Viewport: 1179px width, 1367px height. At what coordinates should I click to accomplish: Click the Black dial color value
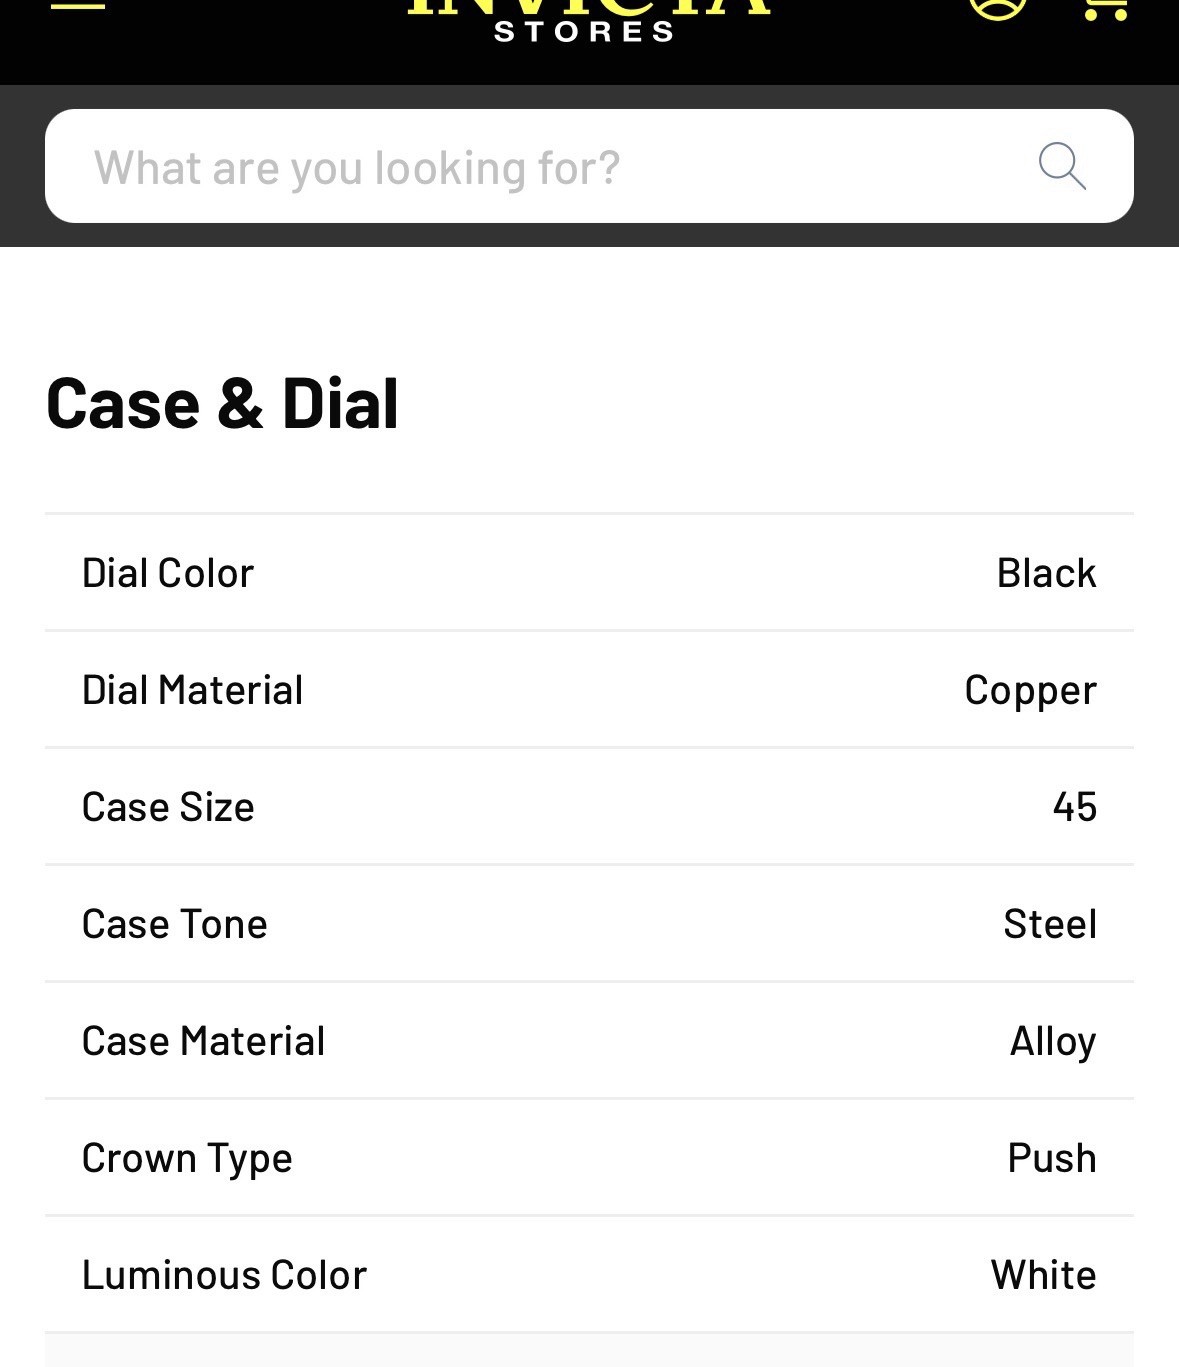pyautogui.click(x=1046, y=573)
